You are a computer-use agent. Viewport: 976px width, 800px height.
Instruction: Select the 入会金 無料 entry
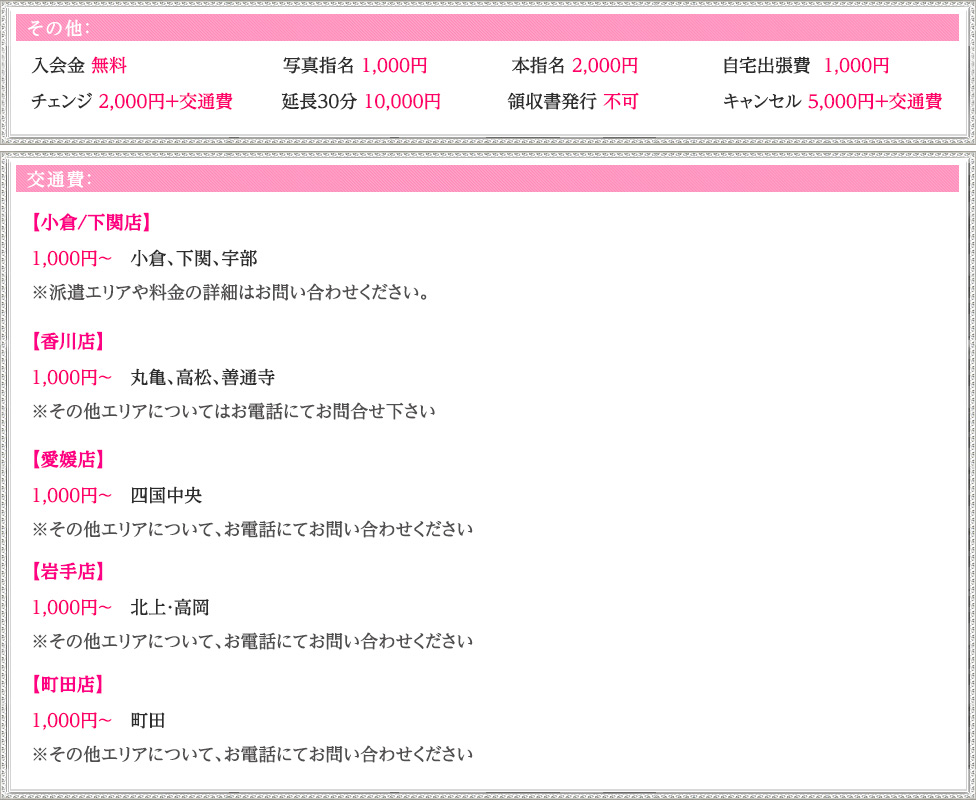tap(79, 67)
